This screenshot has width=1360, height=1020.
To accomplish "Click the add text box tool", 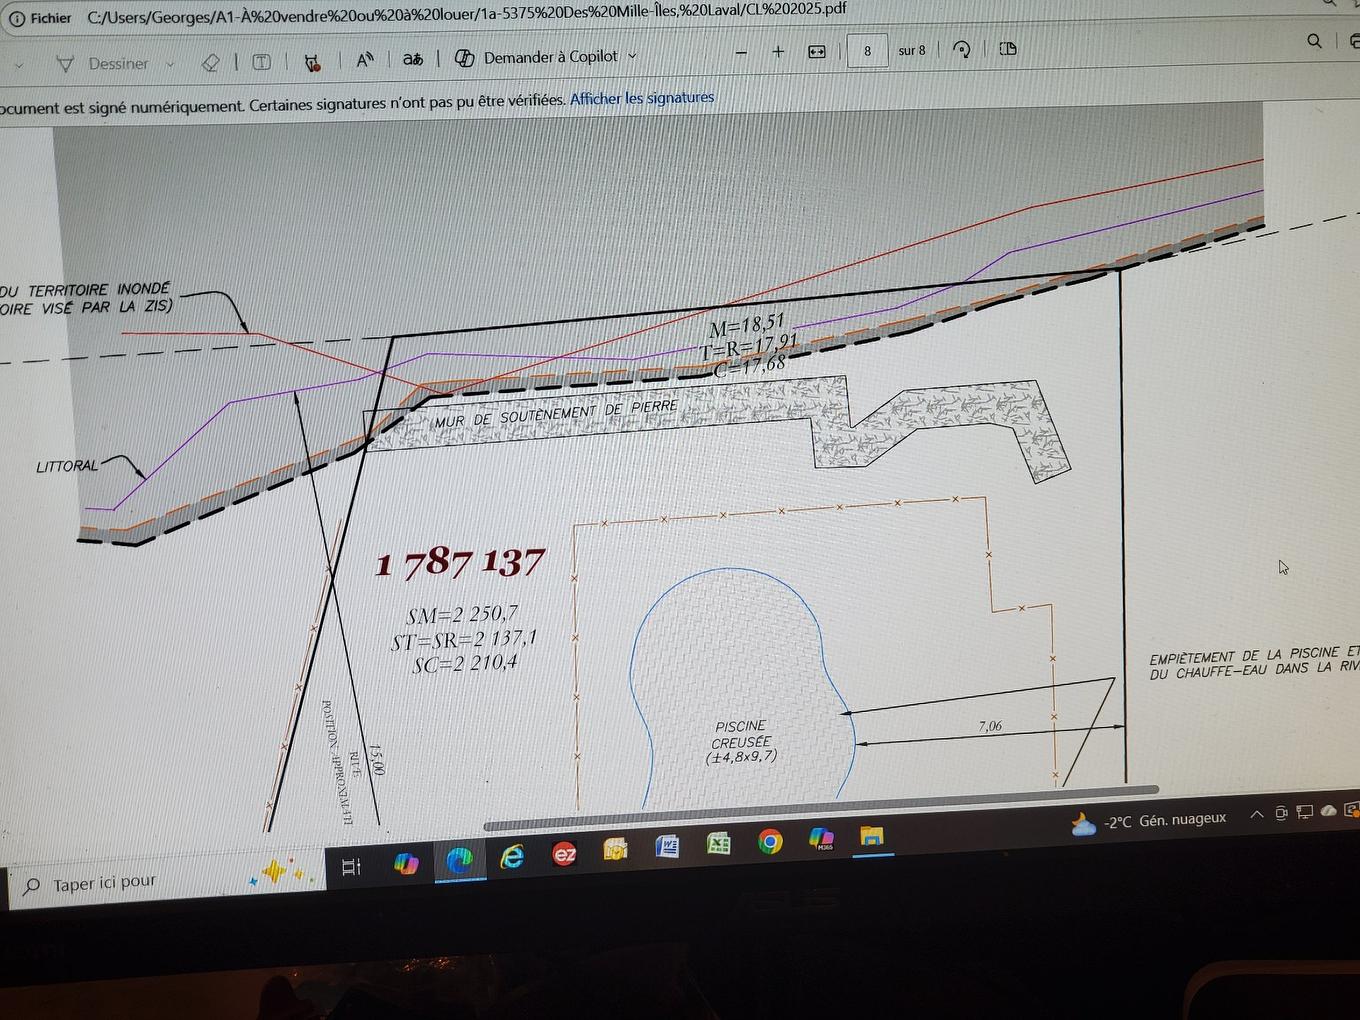I will click(x=261, y=62).
